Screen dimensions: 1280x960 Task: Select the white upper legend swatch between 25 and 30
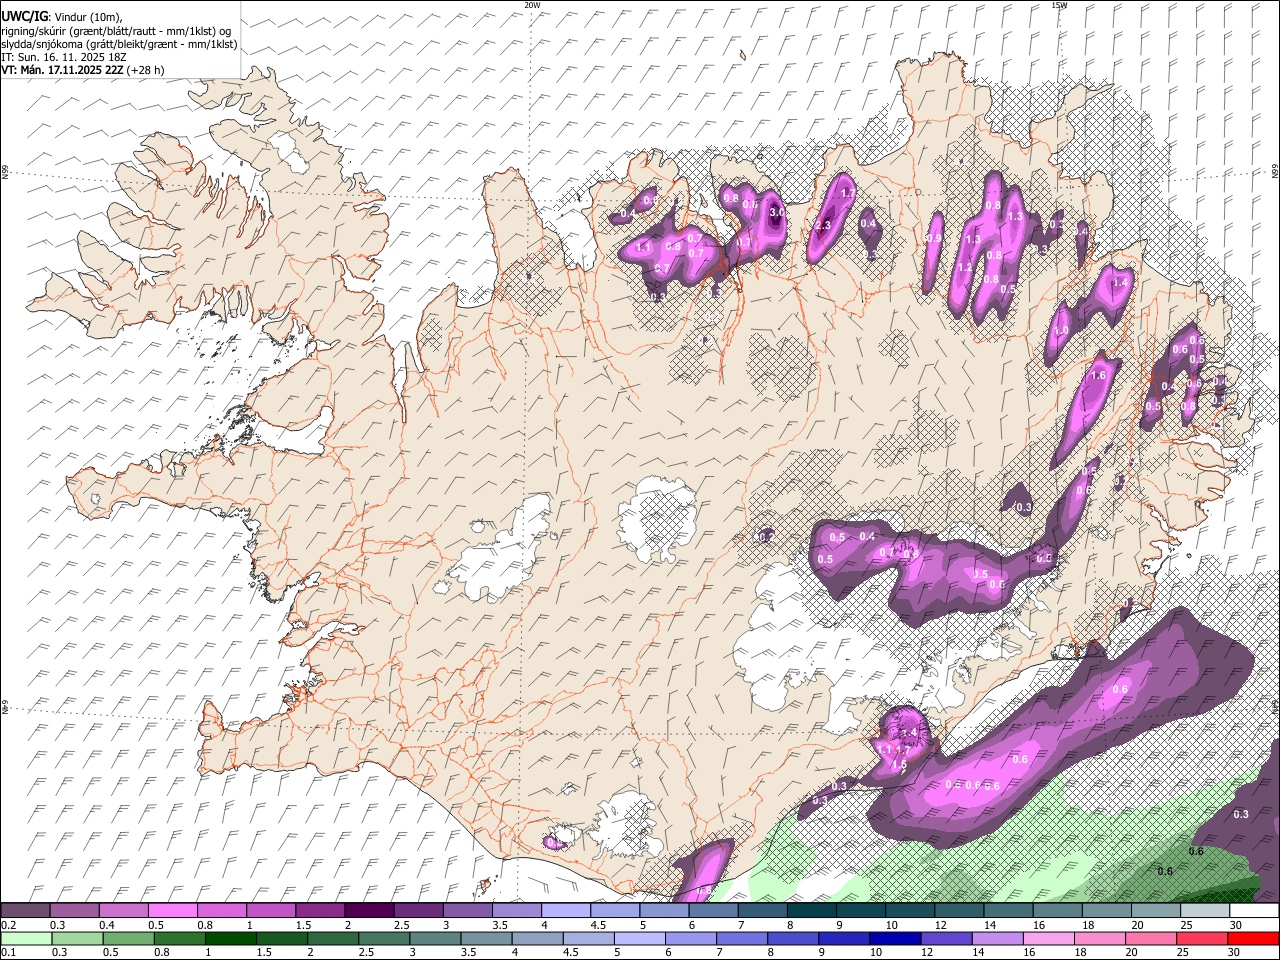pos(1205,911)
